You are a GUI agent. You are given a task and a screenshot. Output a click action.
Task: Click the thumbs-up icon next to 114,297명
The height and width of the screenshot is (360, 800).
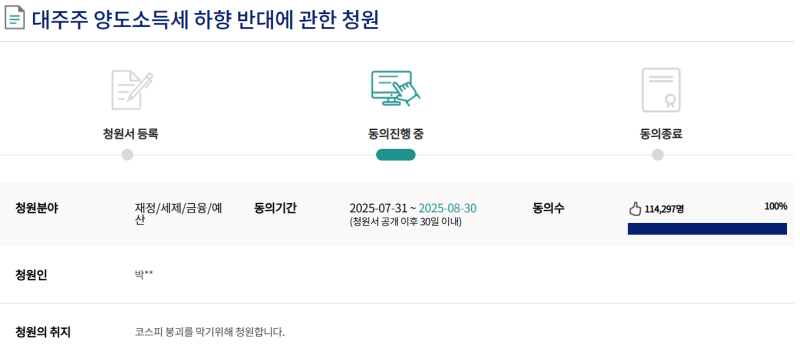(634, 209)
